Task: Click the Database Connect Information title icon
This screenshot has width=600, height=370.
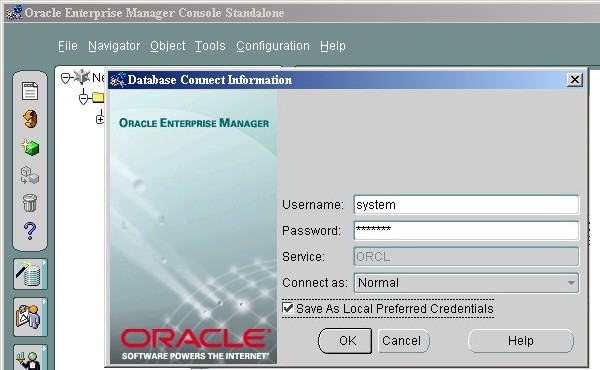Action: click(117, 80)
